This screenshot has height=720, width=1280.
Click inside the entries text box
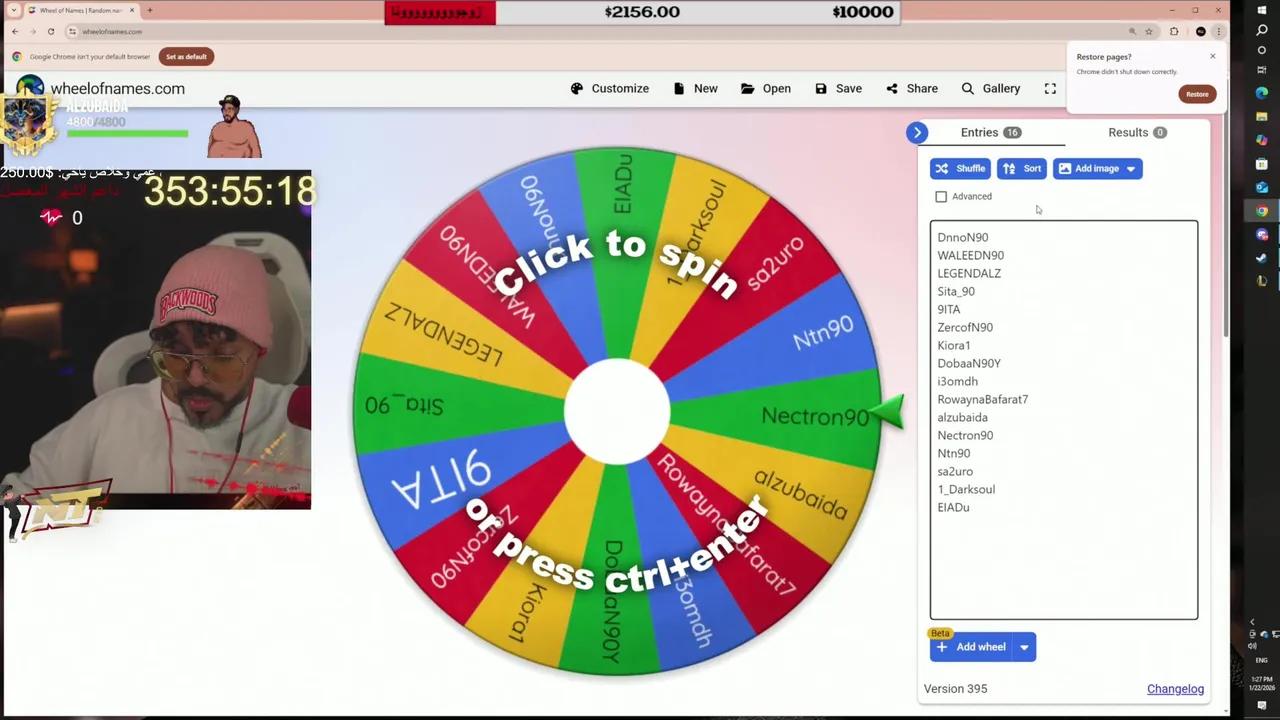(x=1064, y=420)
